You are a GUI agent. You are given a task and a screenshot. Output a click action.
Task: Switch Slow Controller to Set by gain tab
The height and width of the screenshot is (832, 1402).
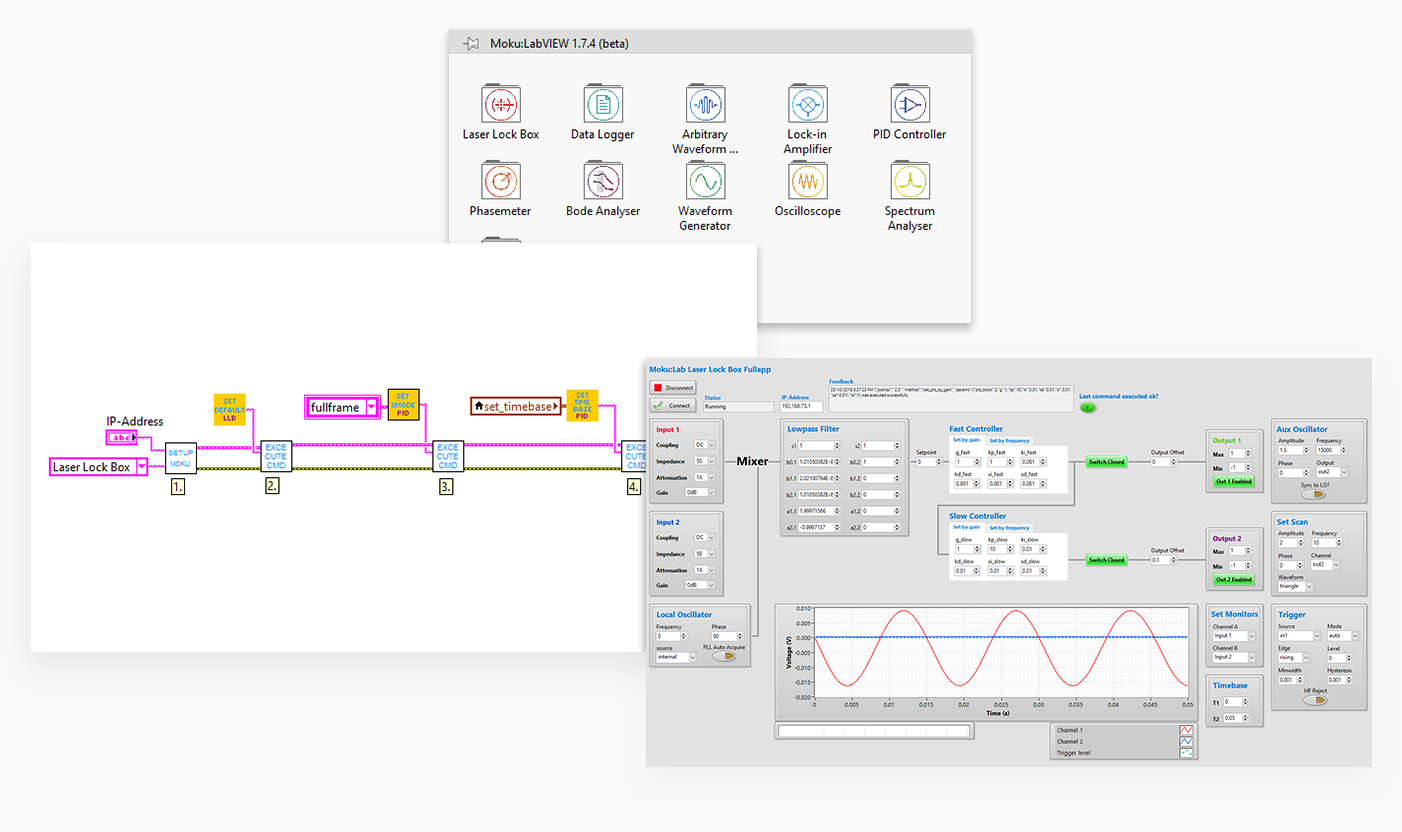[967, 526]
